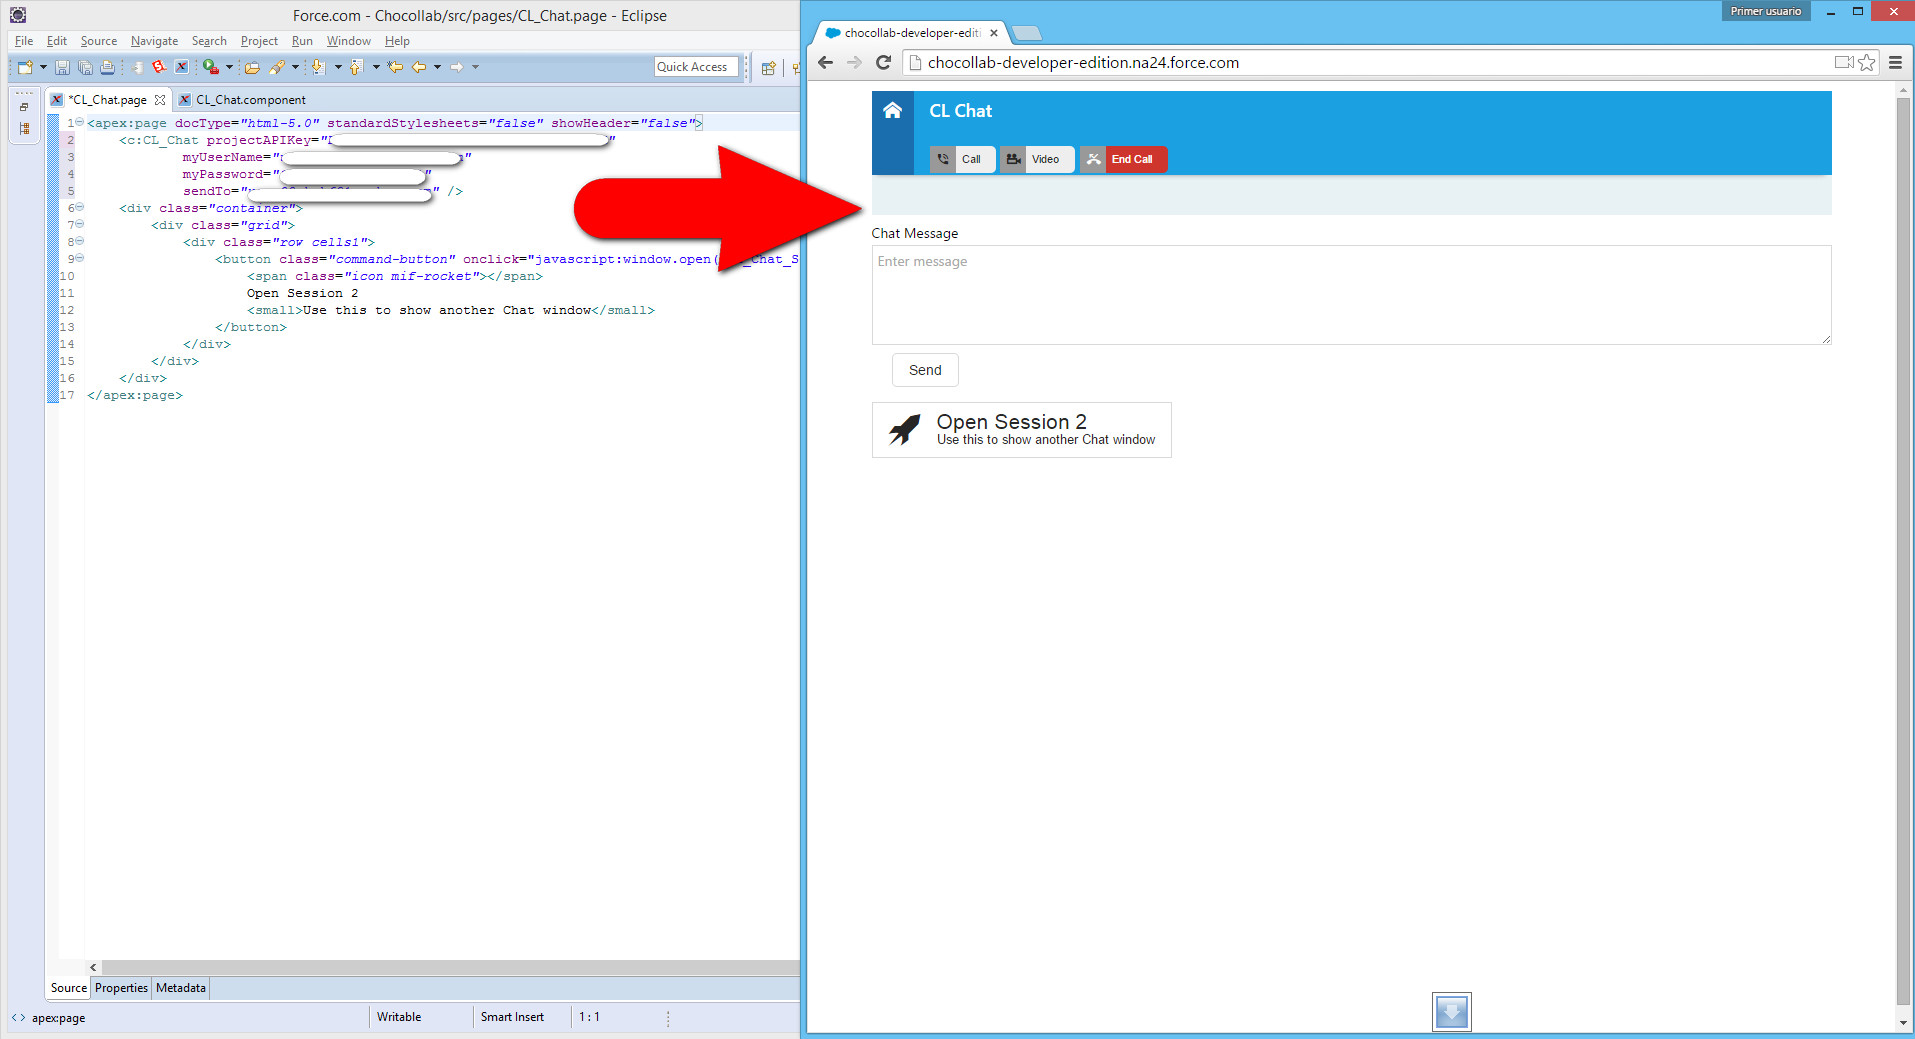
Task: Click the Restore view icon in left sidebar
Action: point(24,107)
